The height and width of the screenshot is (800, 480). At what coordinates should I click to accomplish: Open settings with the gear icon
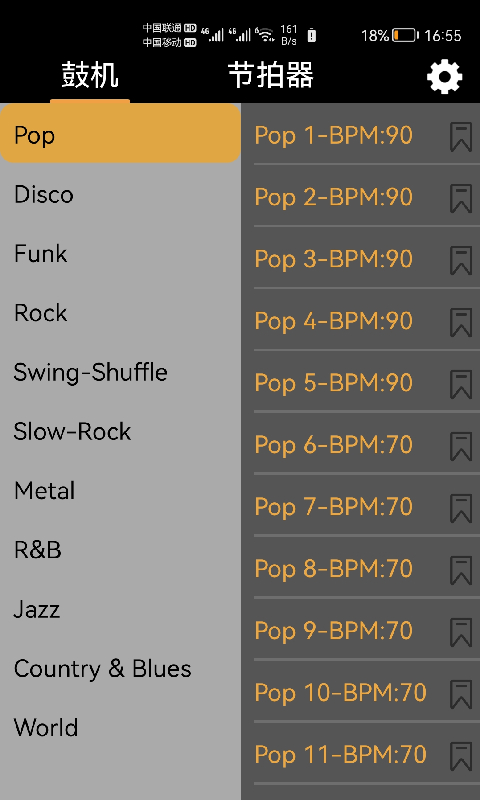tap(444, 77)
